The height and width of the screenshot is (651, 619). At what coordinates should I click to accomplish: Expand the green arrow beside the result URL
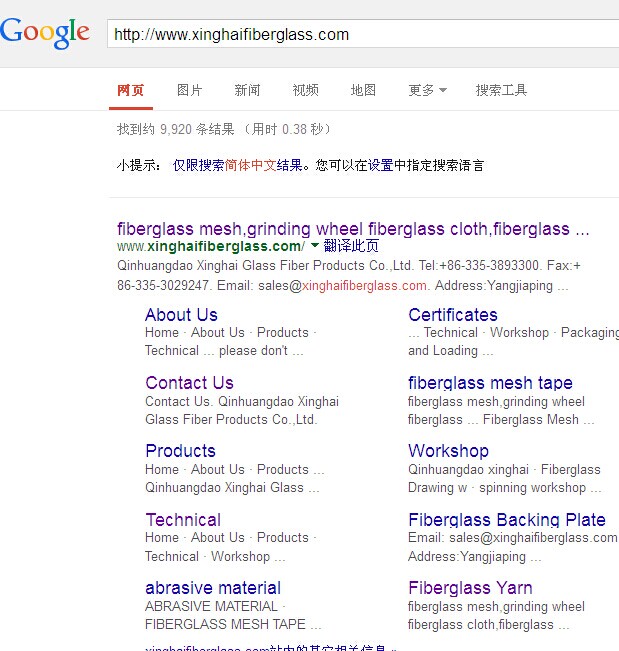(x=315, y=245)
